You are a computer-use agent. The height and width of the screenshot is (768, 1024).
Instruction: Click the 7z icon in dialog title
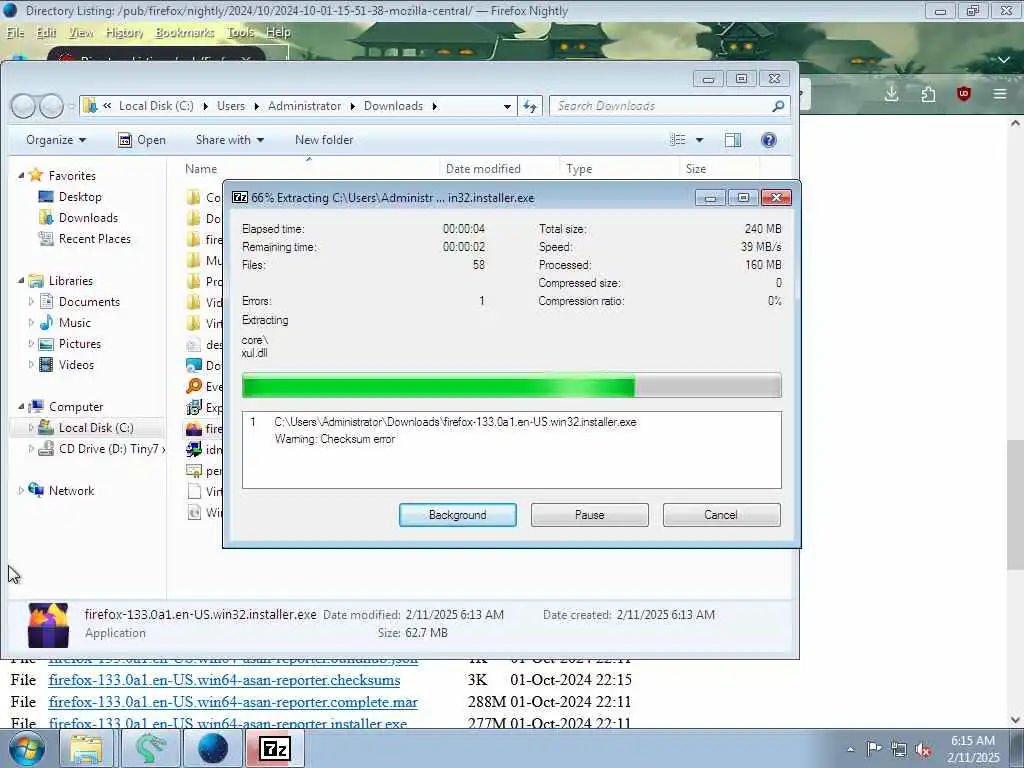click(240, 197)
